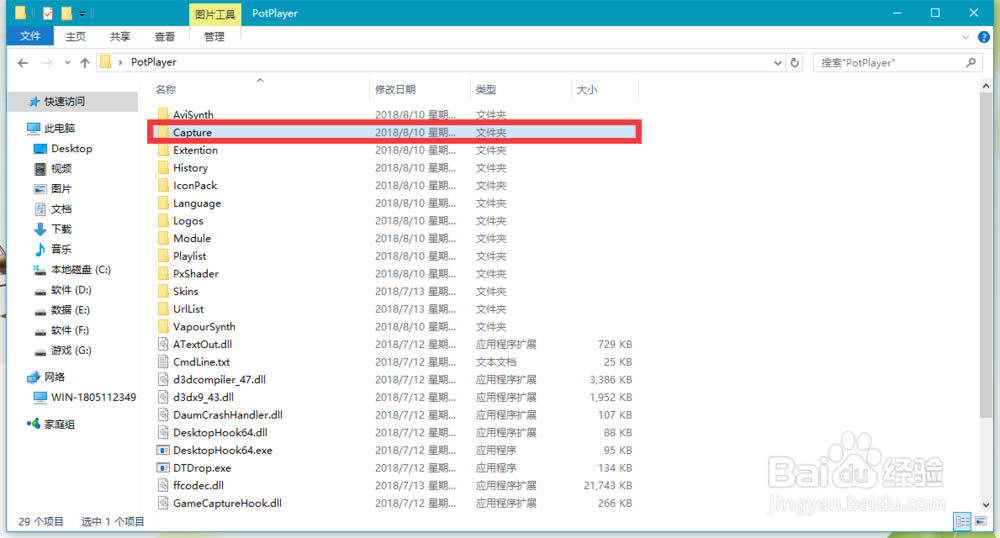
Task: Click Properties icon in quick access toolbar
Action: tap(47, 13)
